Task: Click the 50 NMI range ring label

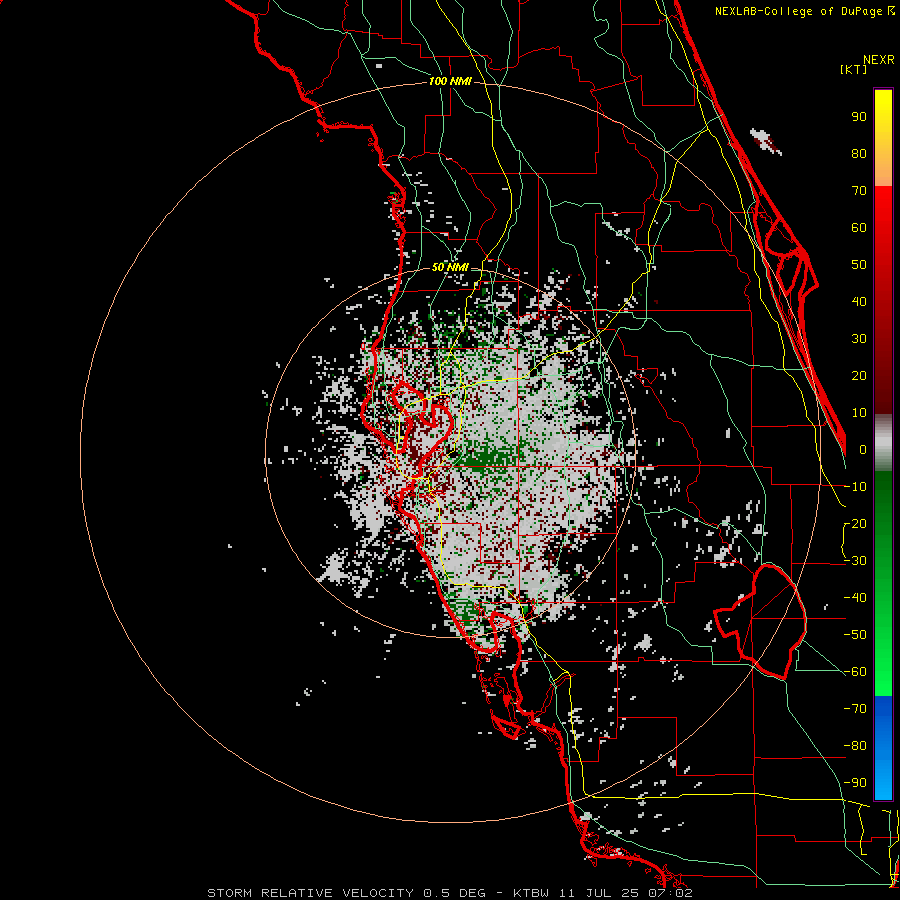Action: (x=450, y=267)
